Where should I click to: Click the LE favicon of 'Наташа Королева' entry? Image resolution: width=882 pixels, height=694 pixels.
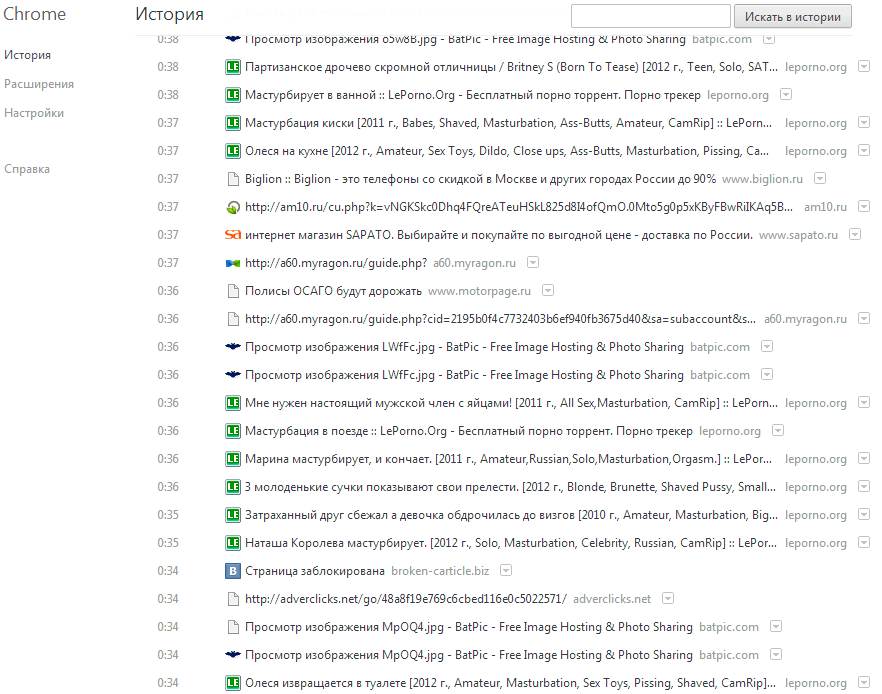pyautogui.click(x=232, y=543)
